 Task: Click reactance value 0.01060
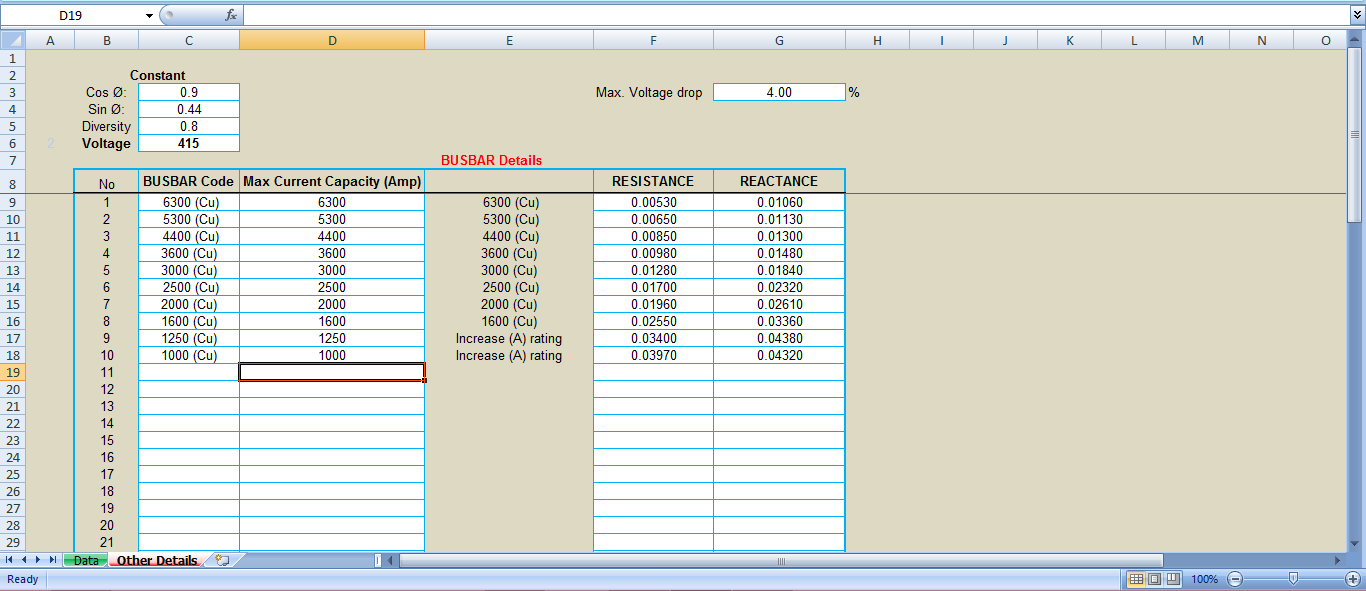[779, 202]
